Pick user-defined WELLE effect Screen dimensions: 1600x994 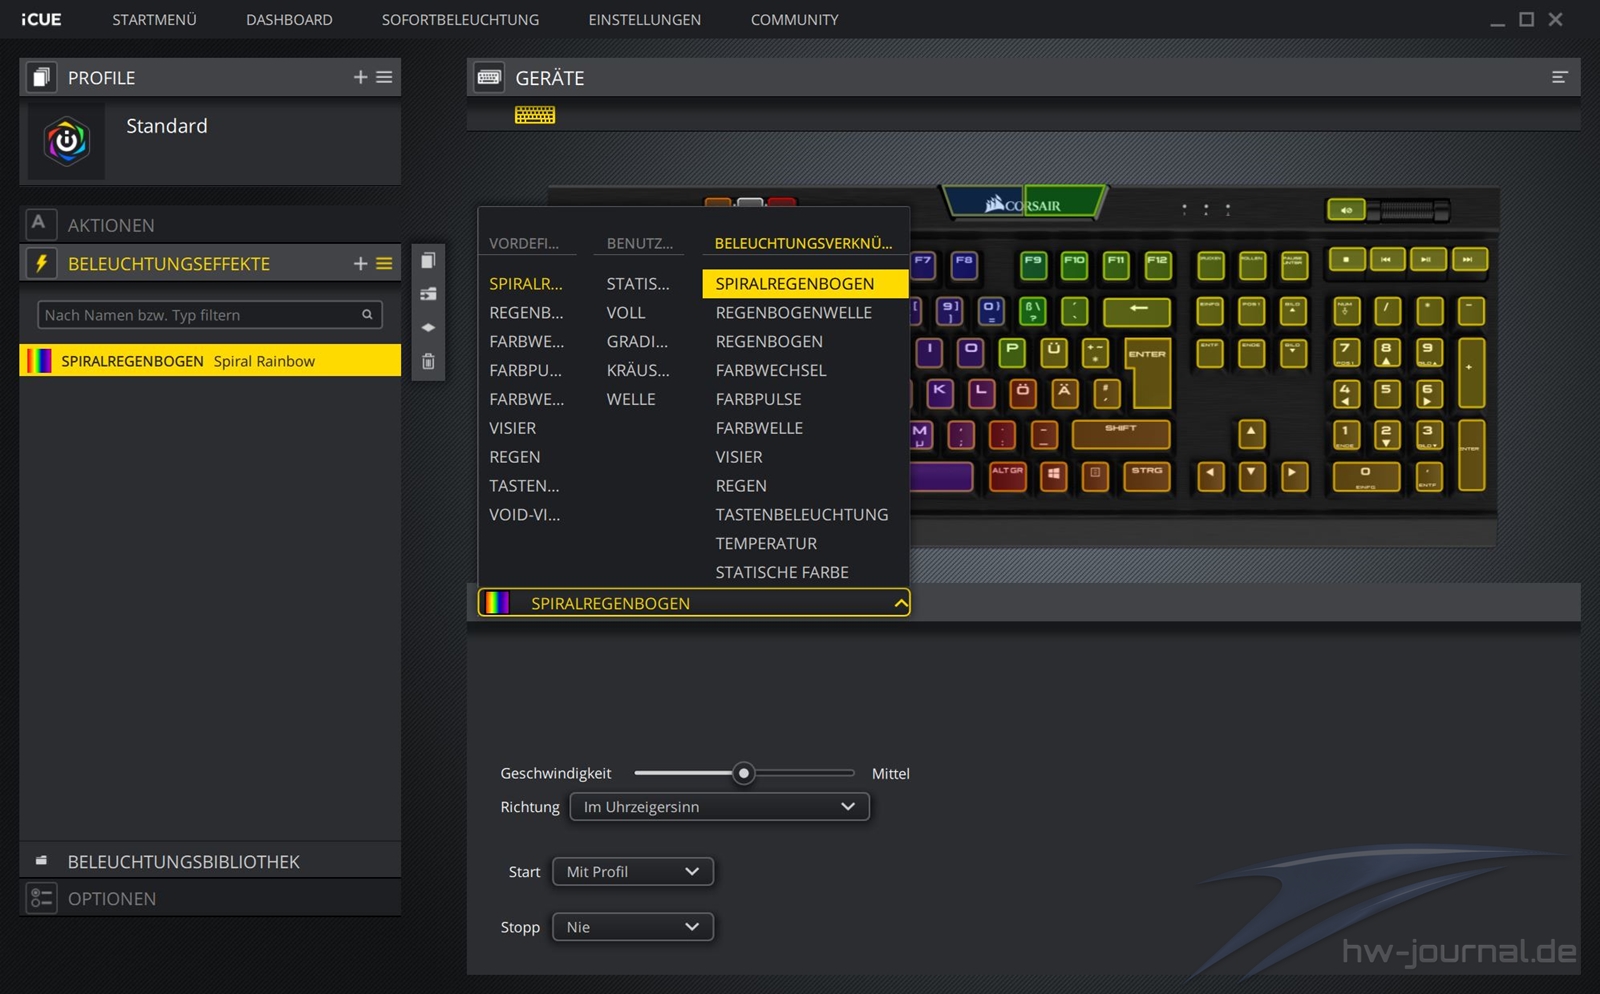tap(631, 399)
